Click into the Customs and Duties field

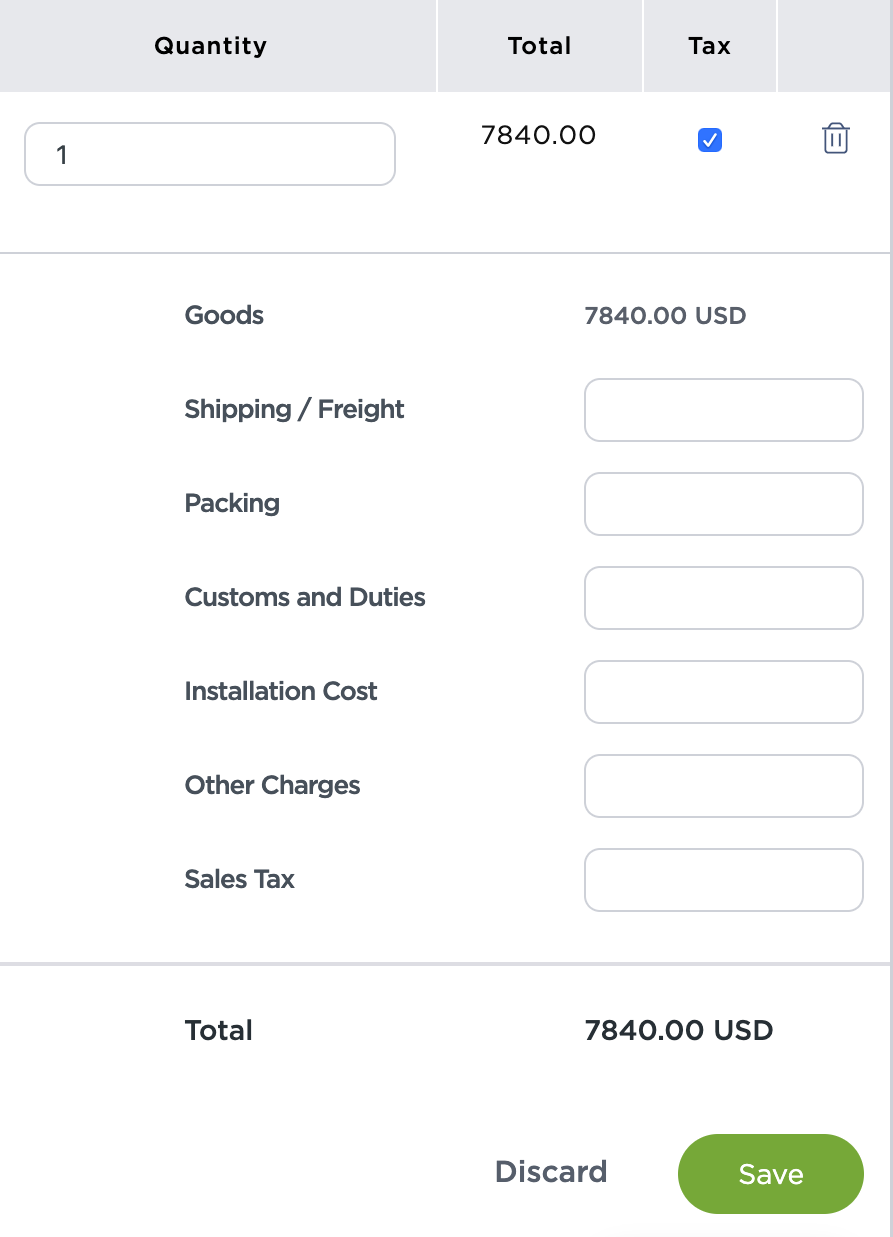tap(723, 598)
